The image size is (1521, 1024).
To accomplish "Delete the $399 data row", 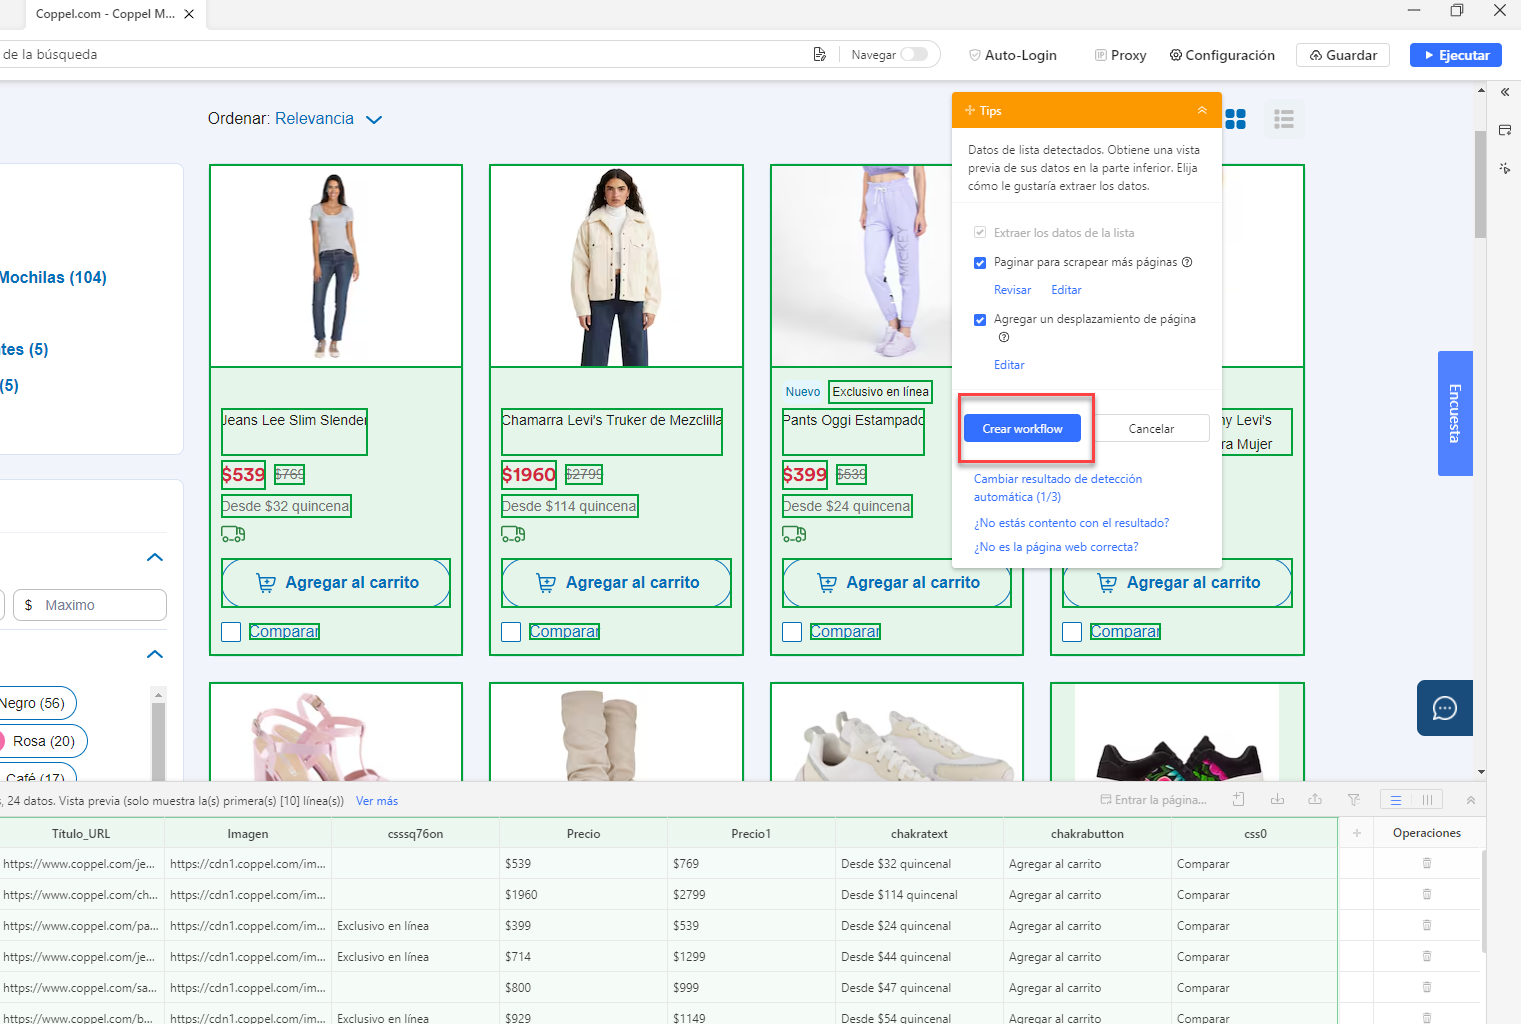I will coord(1427,925).
